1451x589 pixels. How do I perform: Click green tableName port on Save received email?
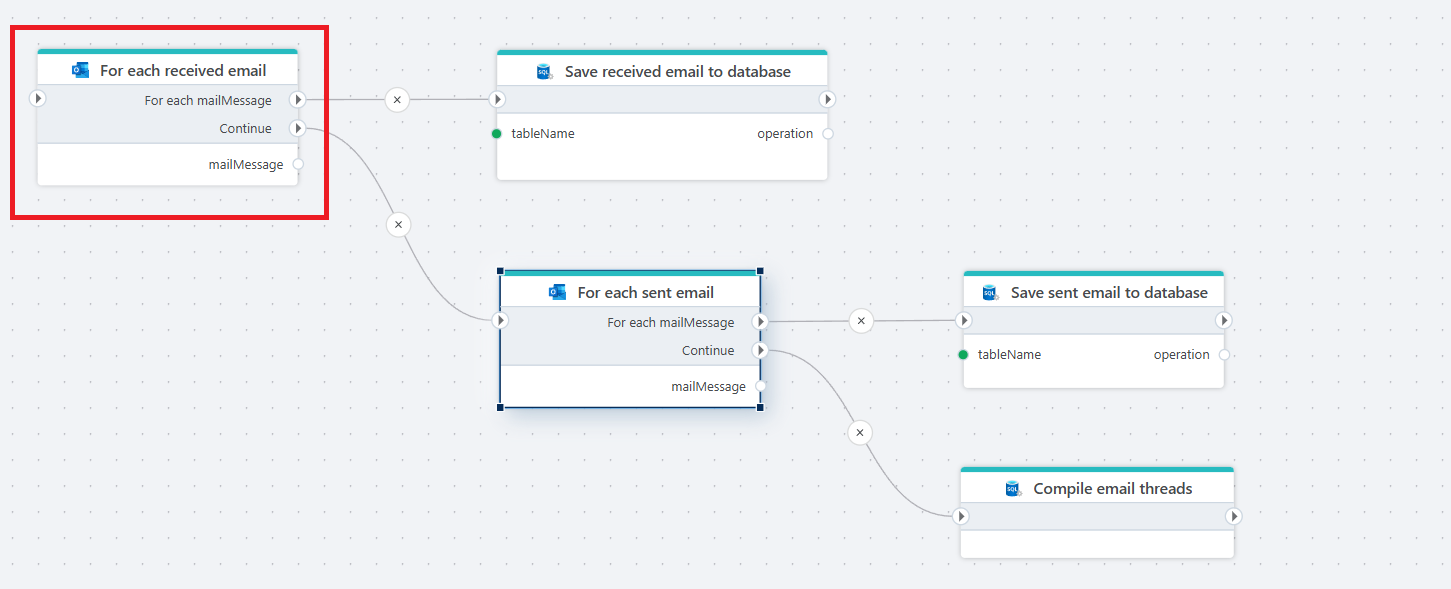coord(497,134)
